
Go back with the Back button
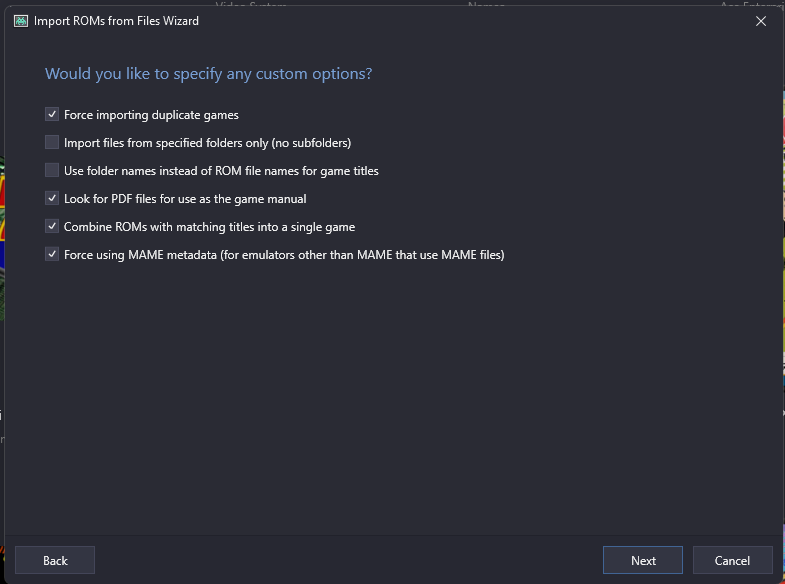(x=55, y=560)
